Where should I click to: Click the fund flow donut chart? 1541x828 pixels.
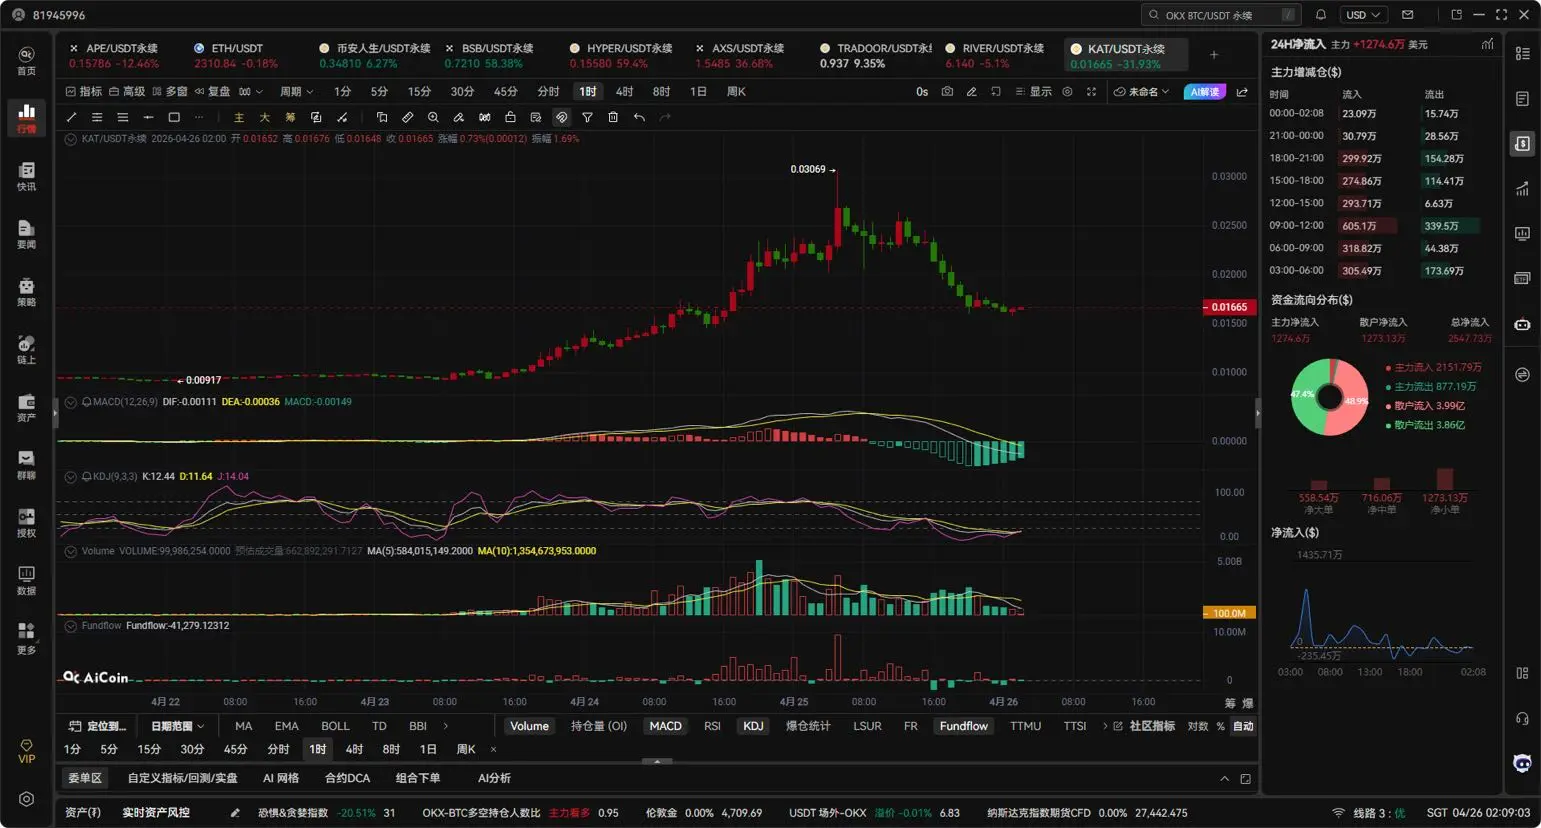pos(1329,397)
